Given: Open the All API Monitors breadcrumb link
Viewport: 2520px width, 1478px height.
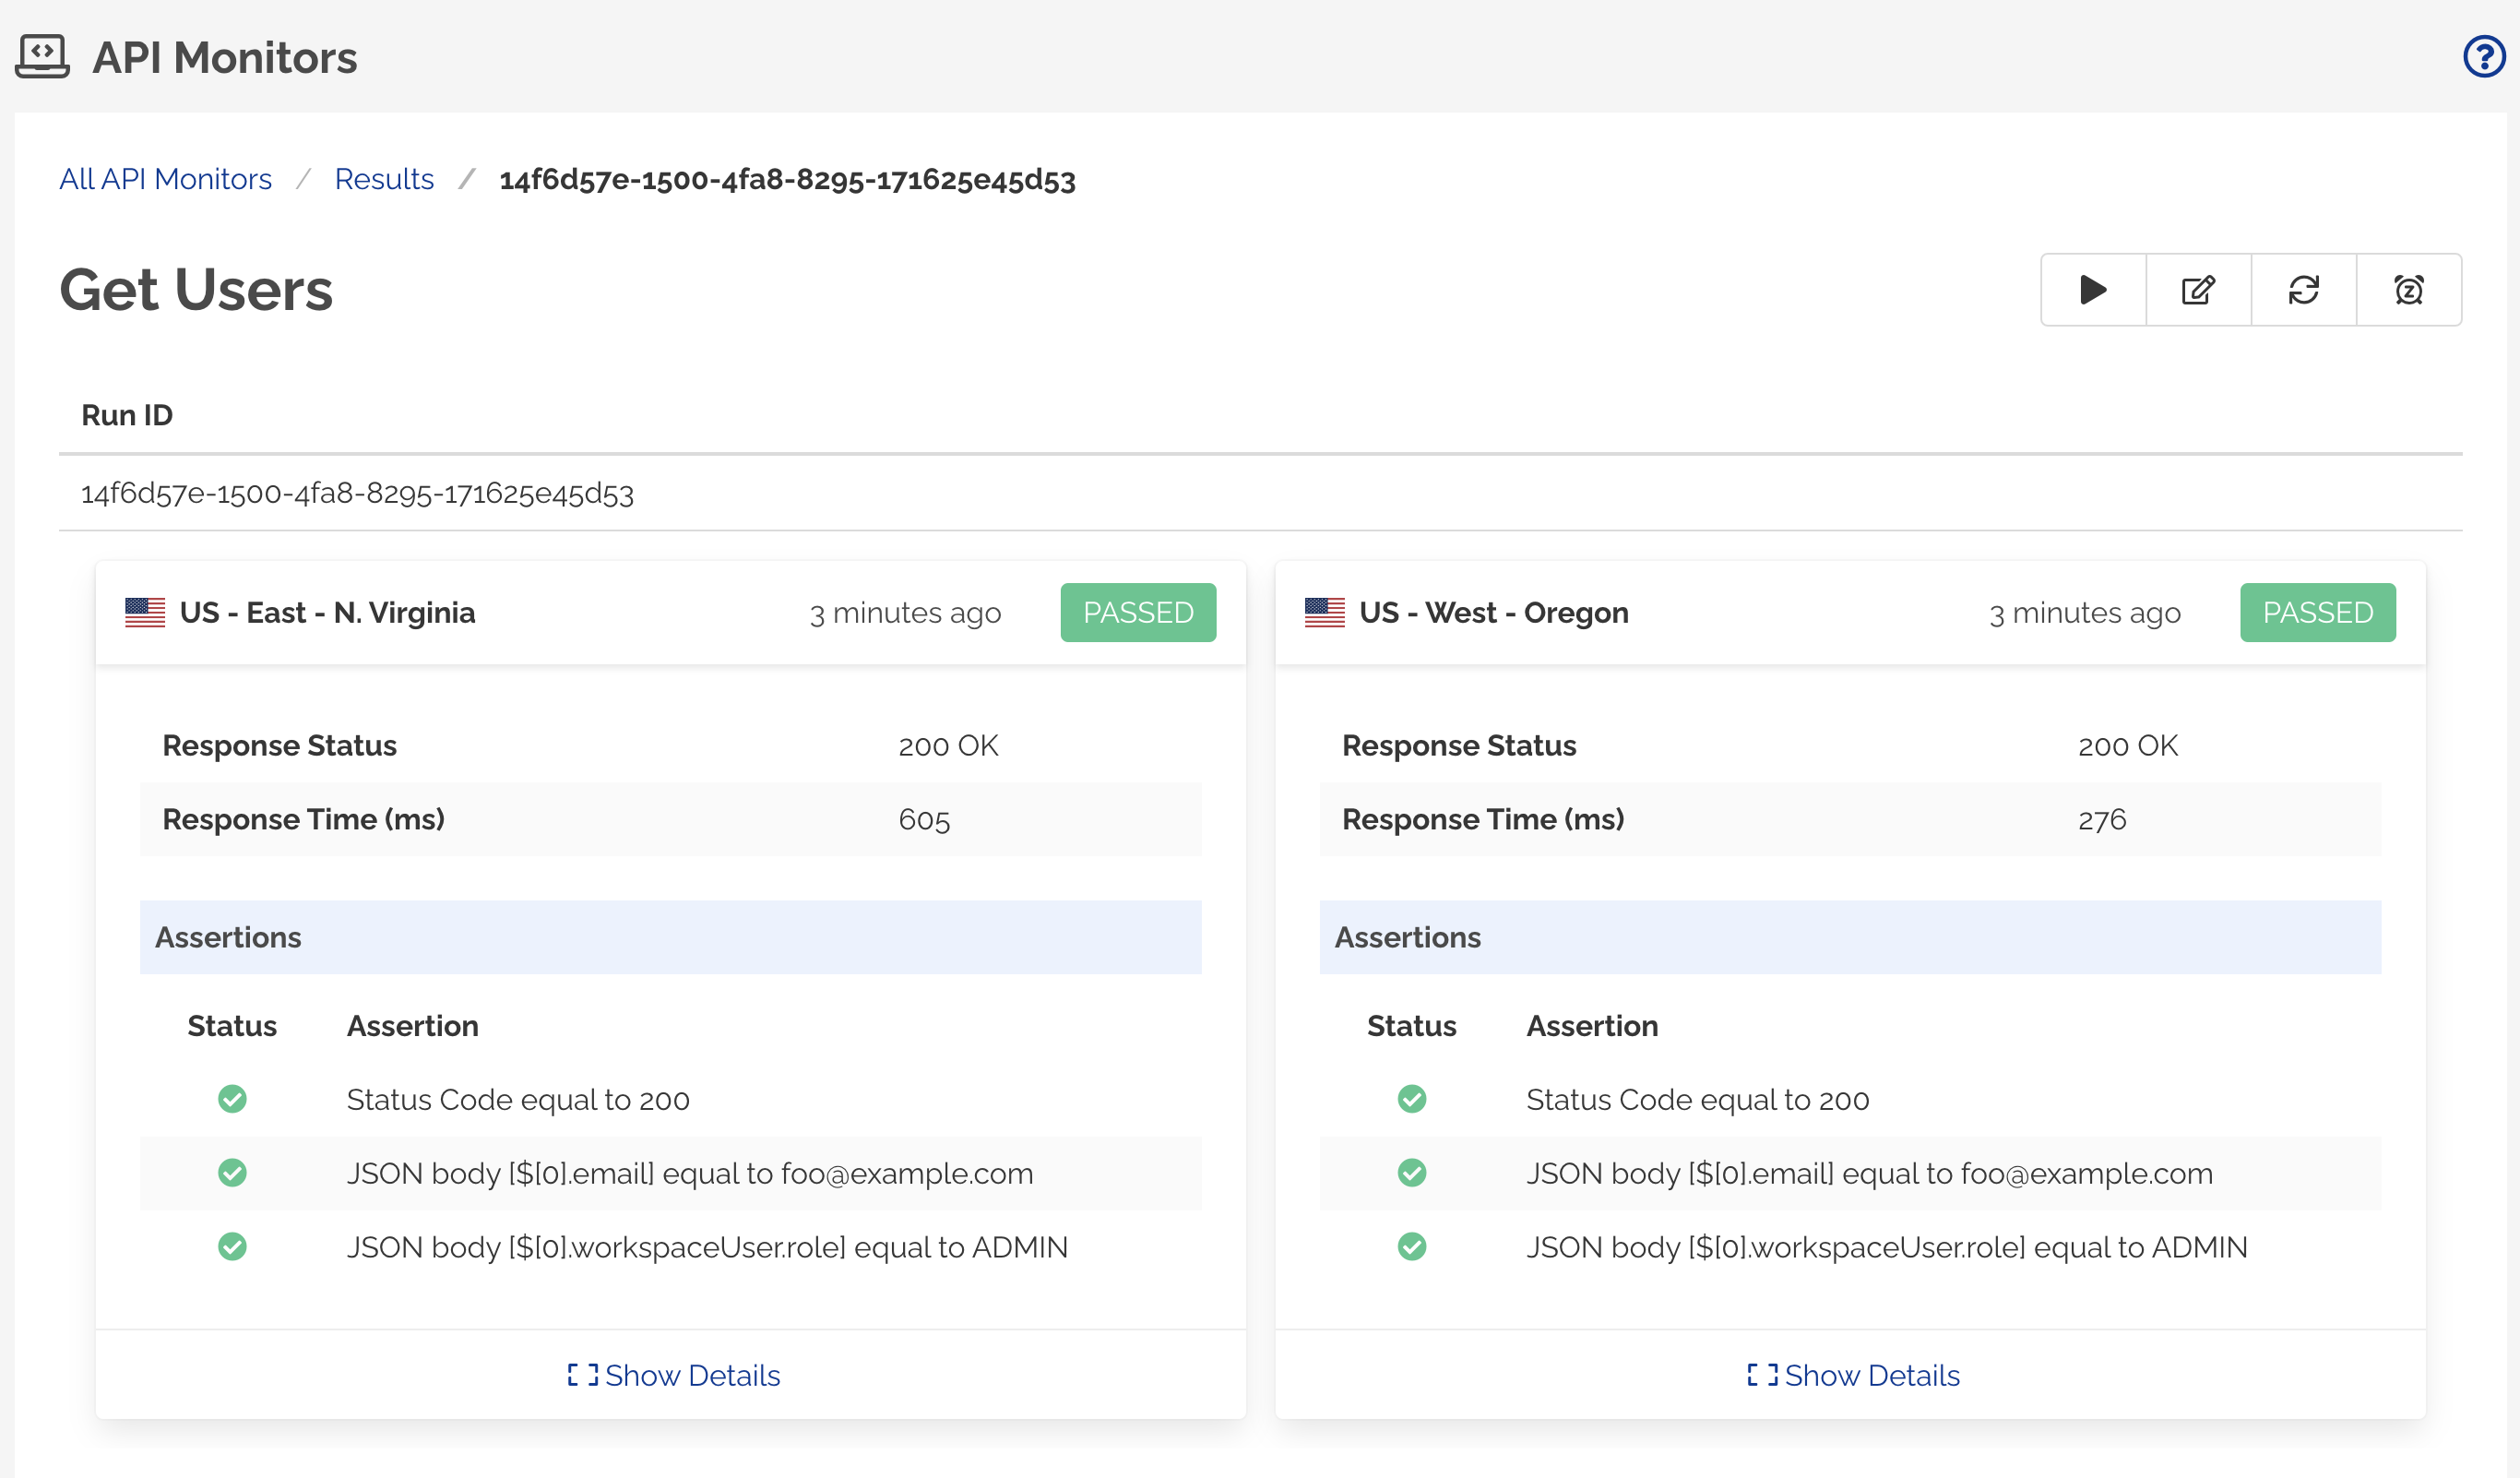Looking at the screenshot, I should click(164, 179).
